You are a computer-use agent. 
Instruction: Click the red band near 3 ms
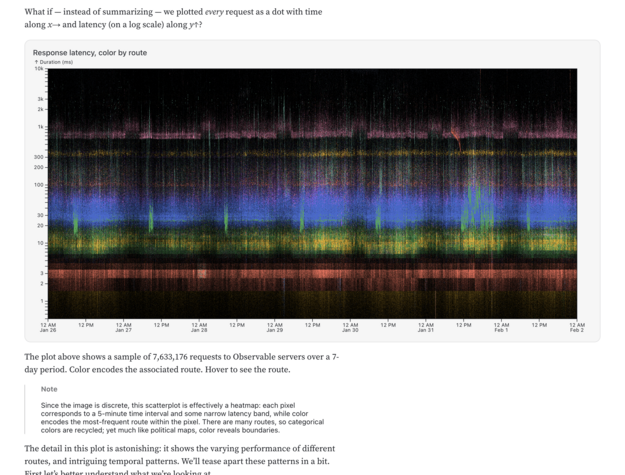pos(300,272)
